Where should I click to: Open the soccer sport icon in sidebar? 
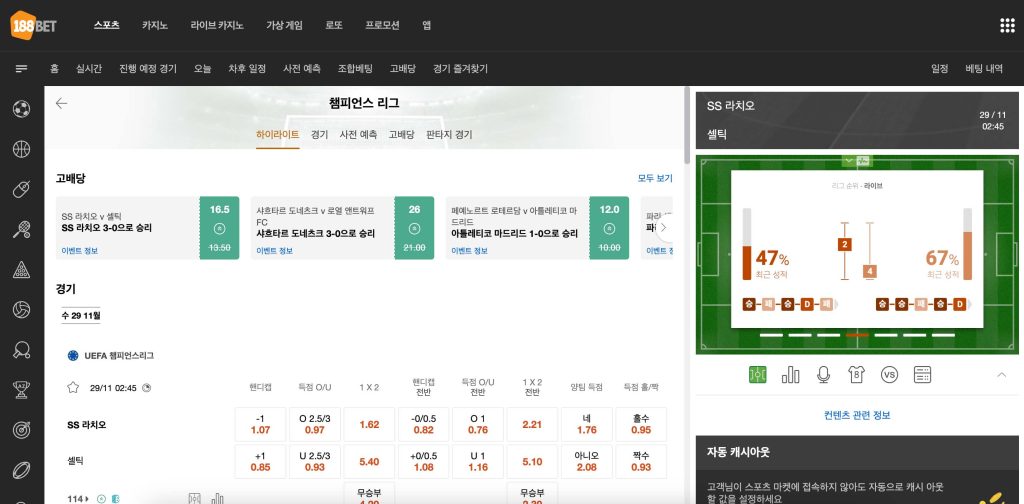coord(22,108)
